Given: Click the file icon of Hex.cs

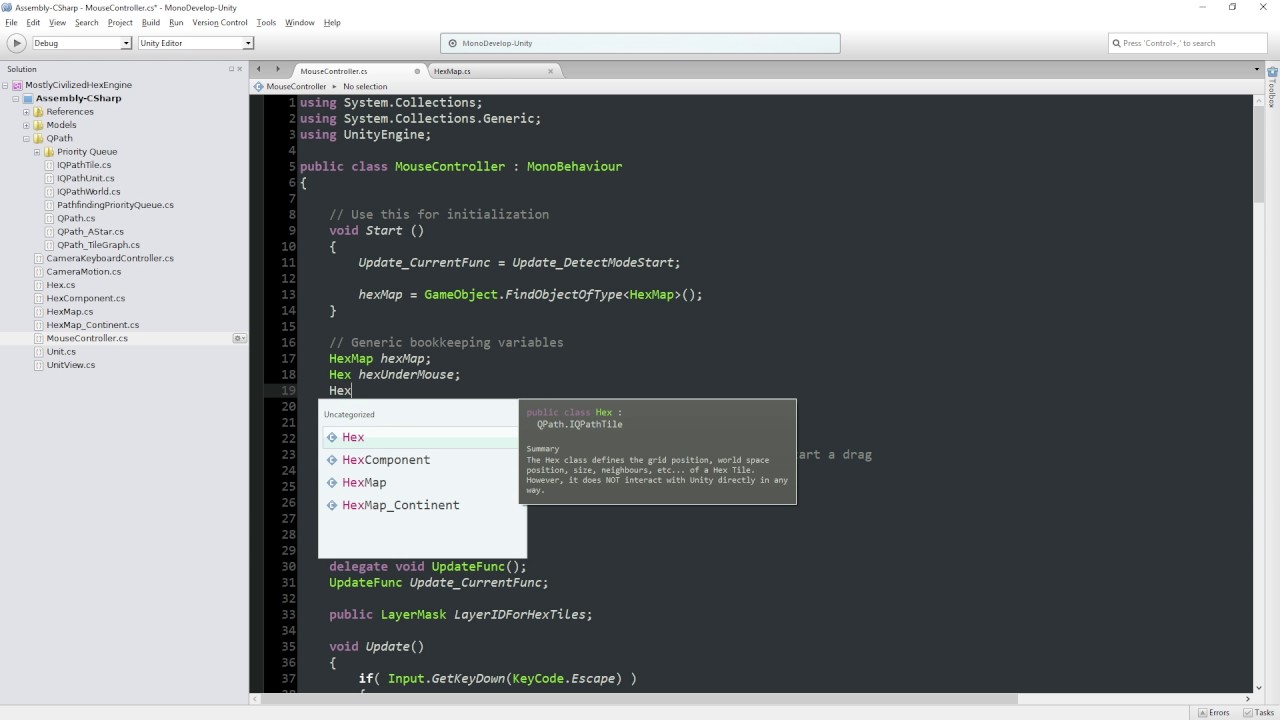Looking at the screenshot, I should [x=39, y=285].
